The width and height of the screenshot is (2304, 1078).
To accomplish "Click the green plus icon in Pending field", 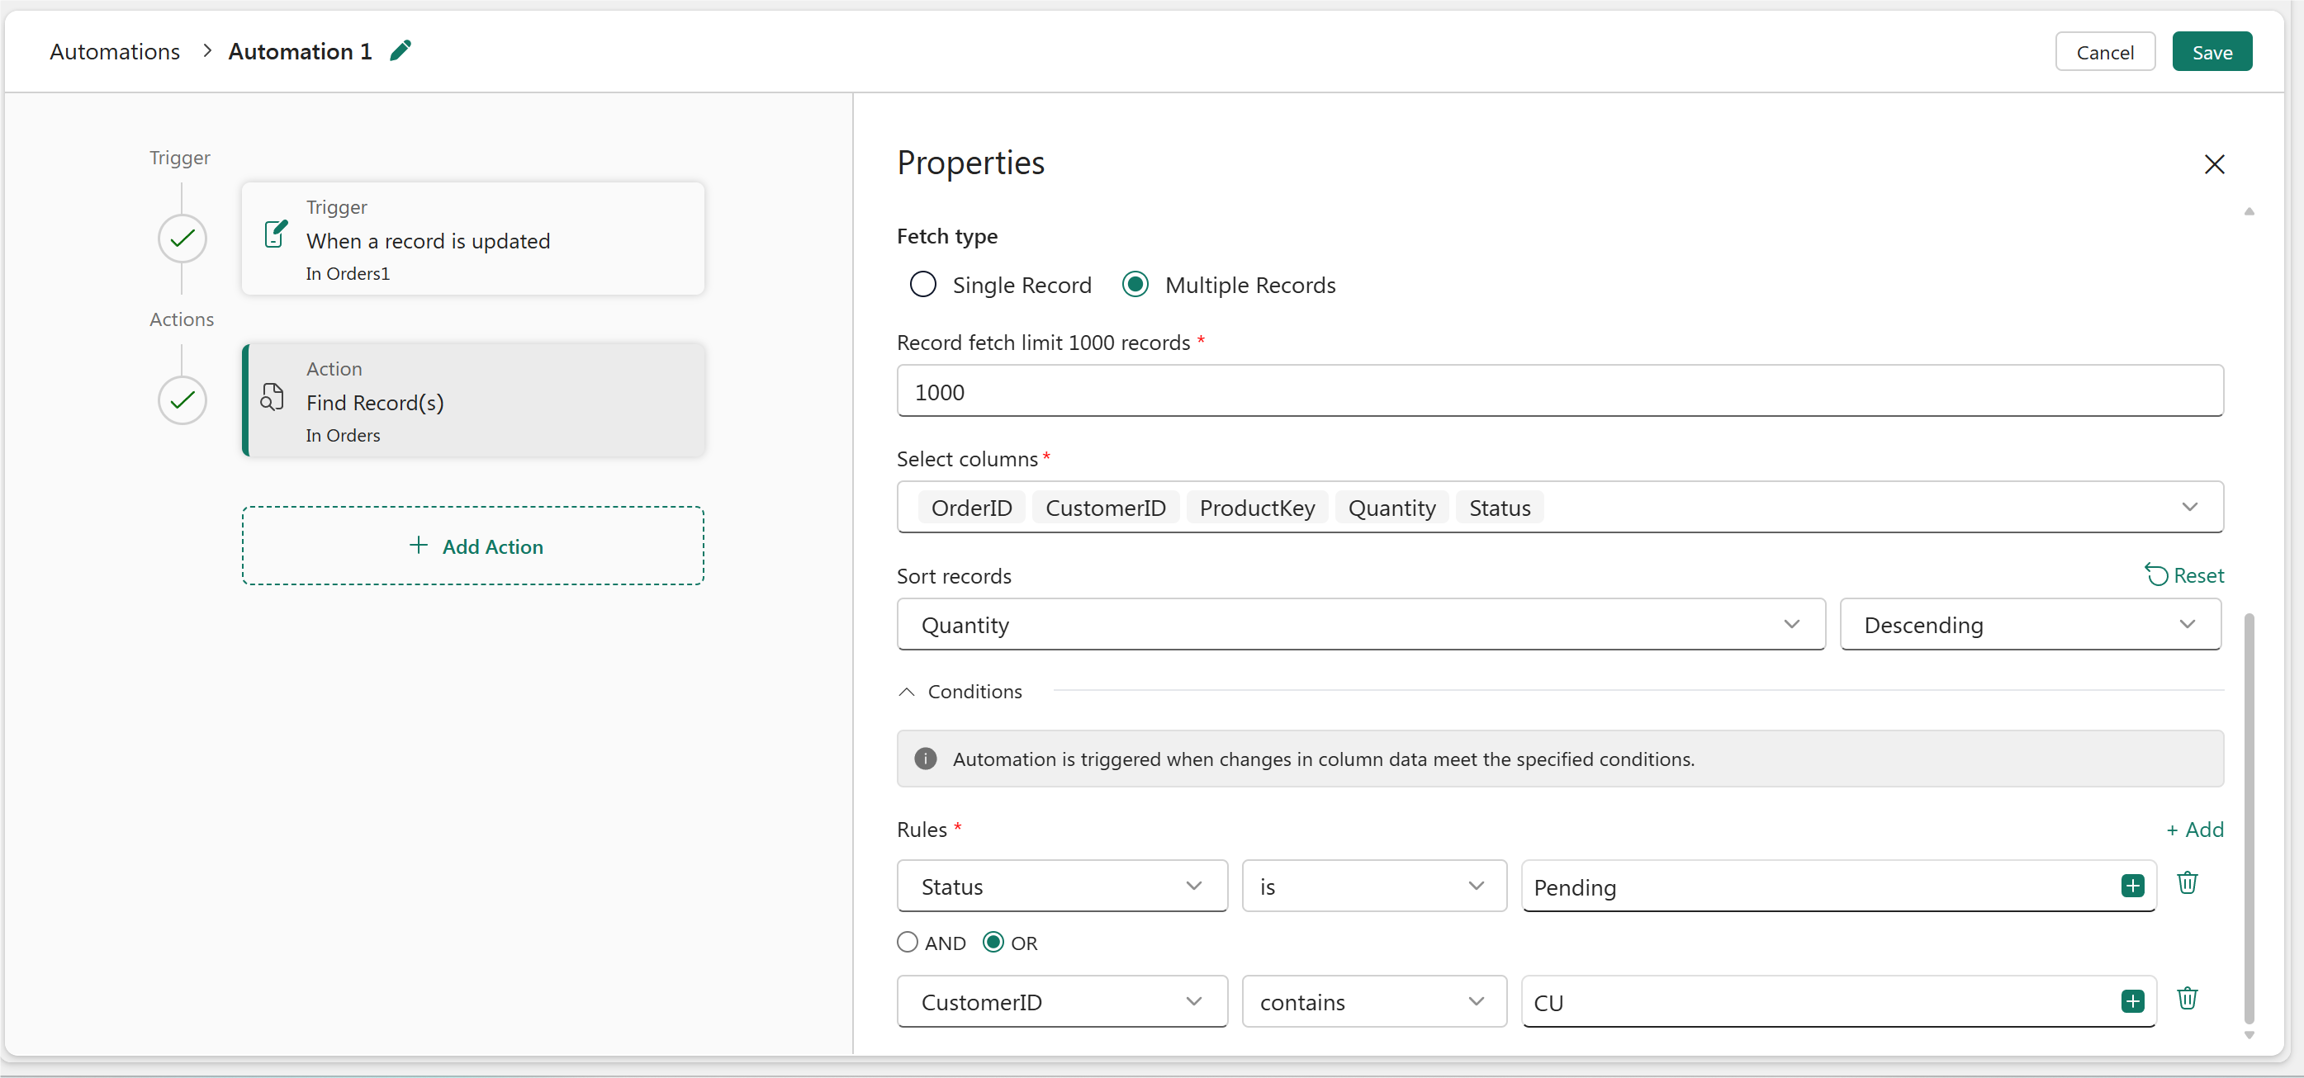I will (x=2132, y=886).
